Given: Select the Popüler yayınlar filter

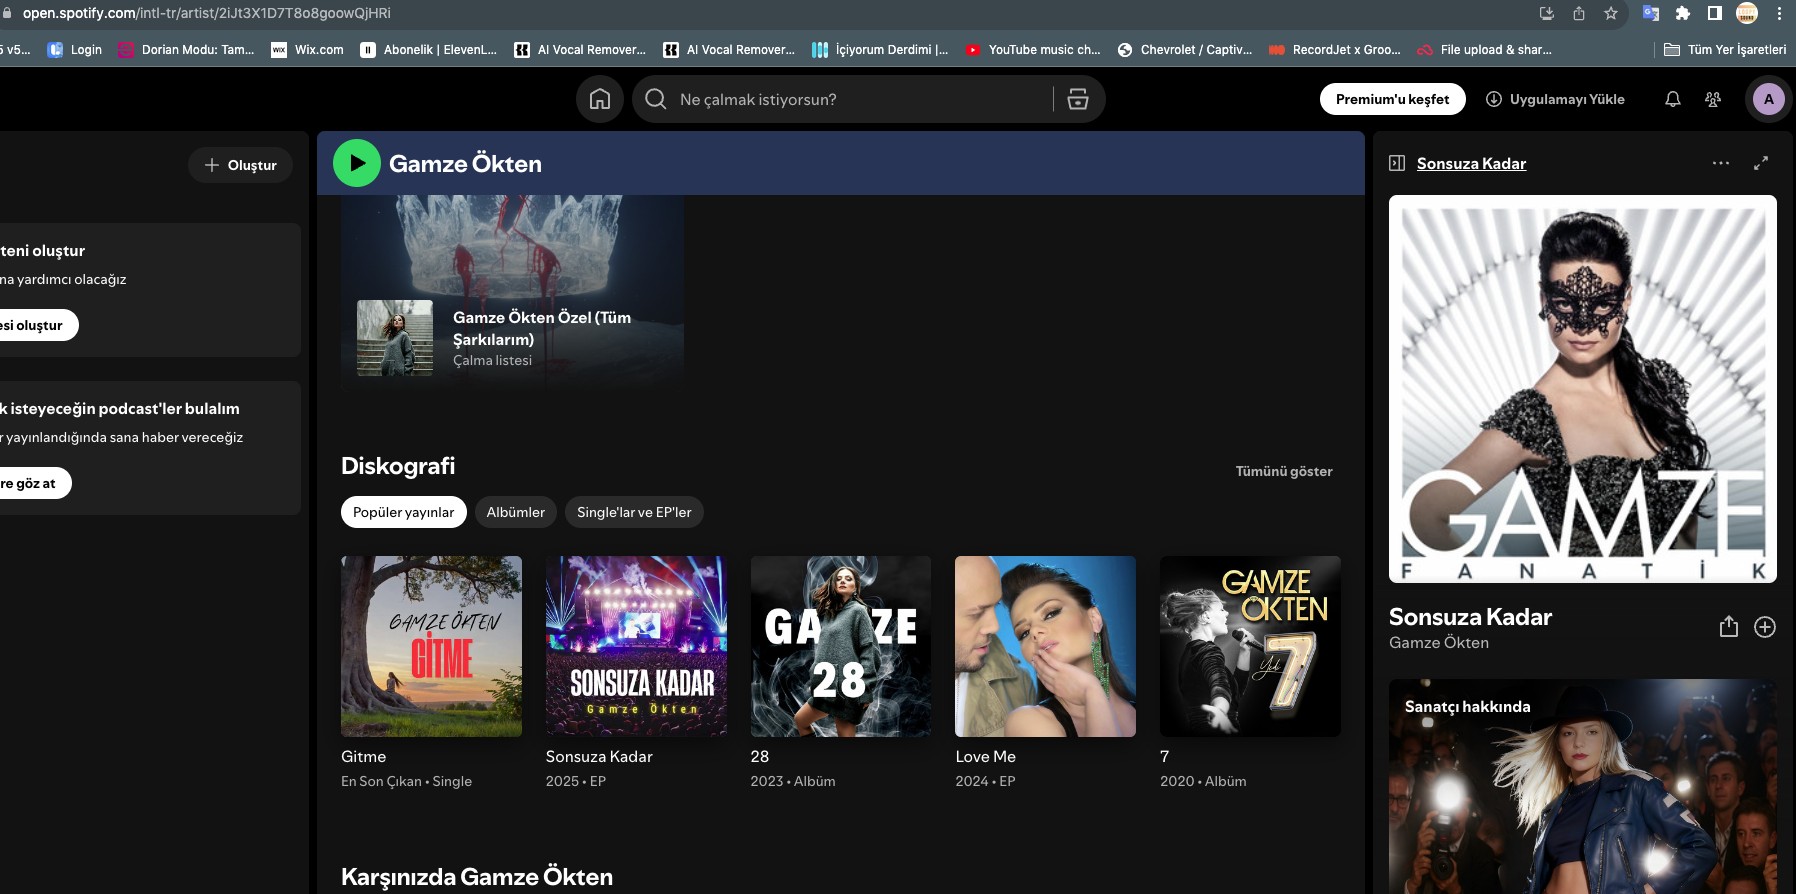Looking at the screenshot, I should [403, 512].
